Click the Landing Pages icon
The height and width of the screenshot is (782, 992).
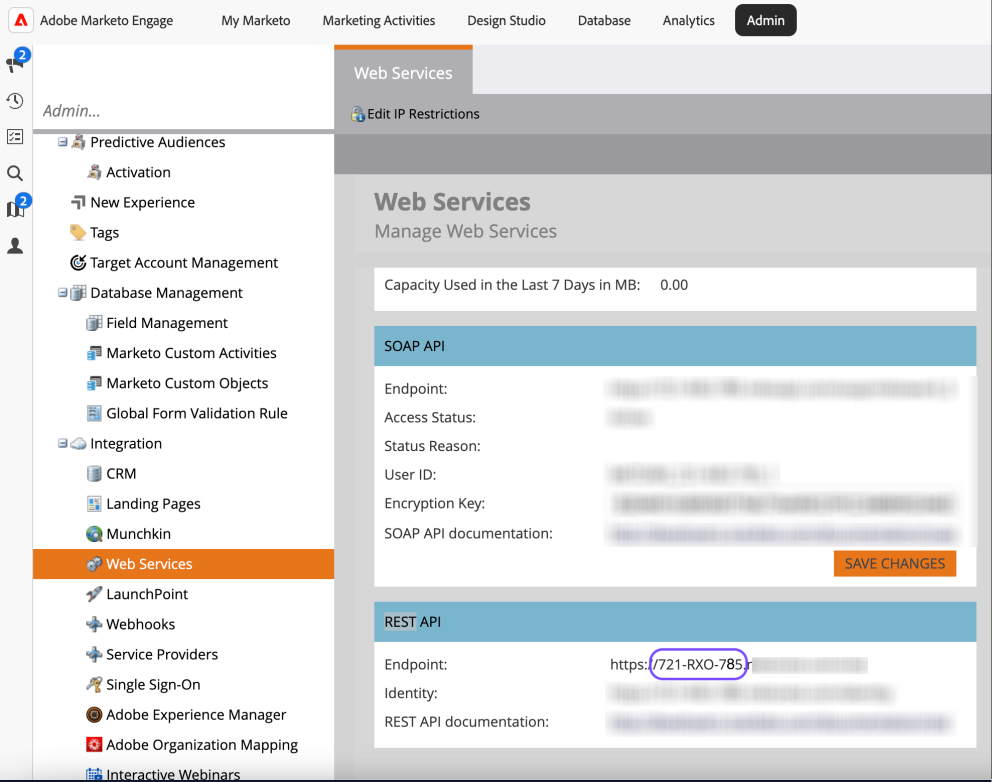[x=94, y=504]
